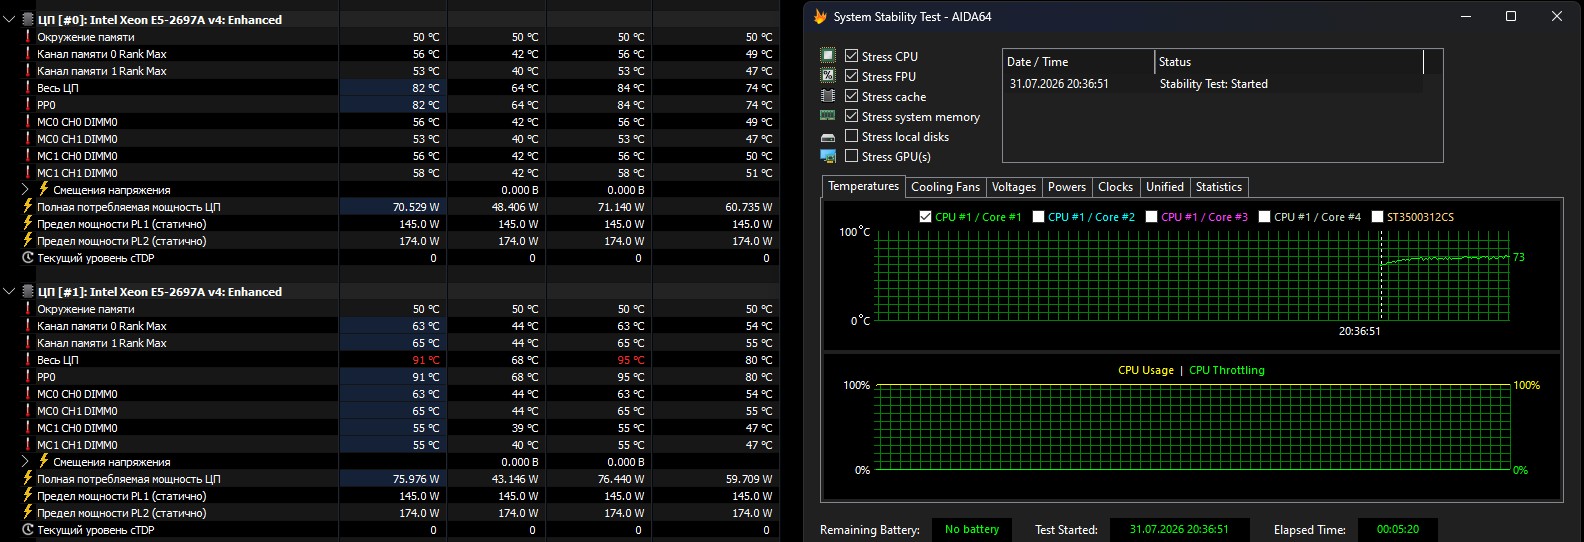Show ST3500312CS temperature graph line

[1377, 216]
